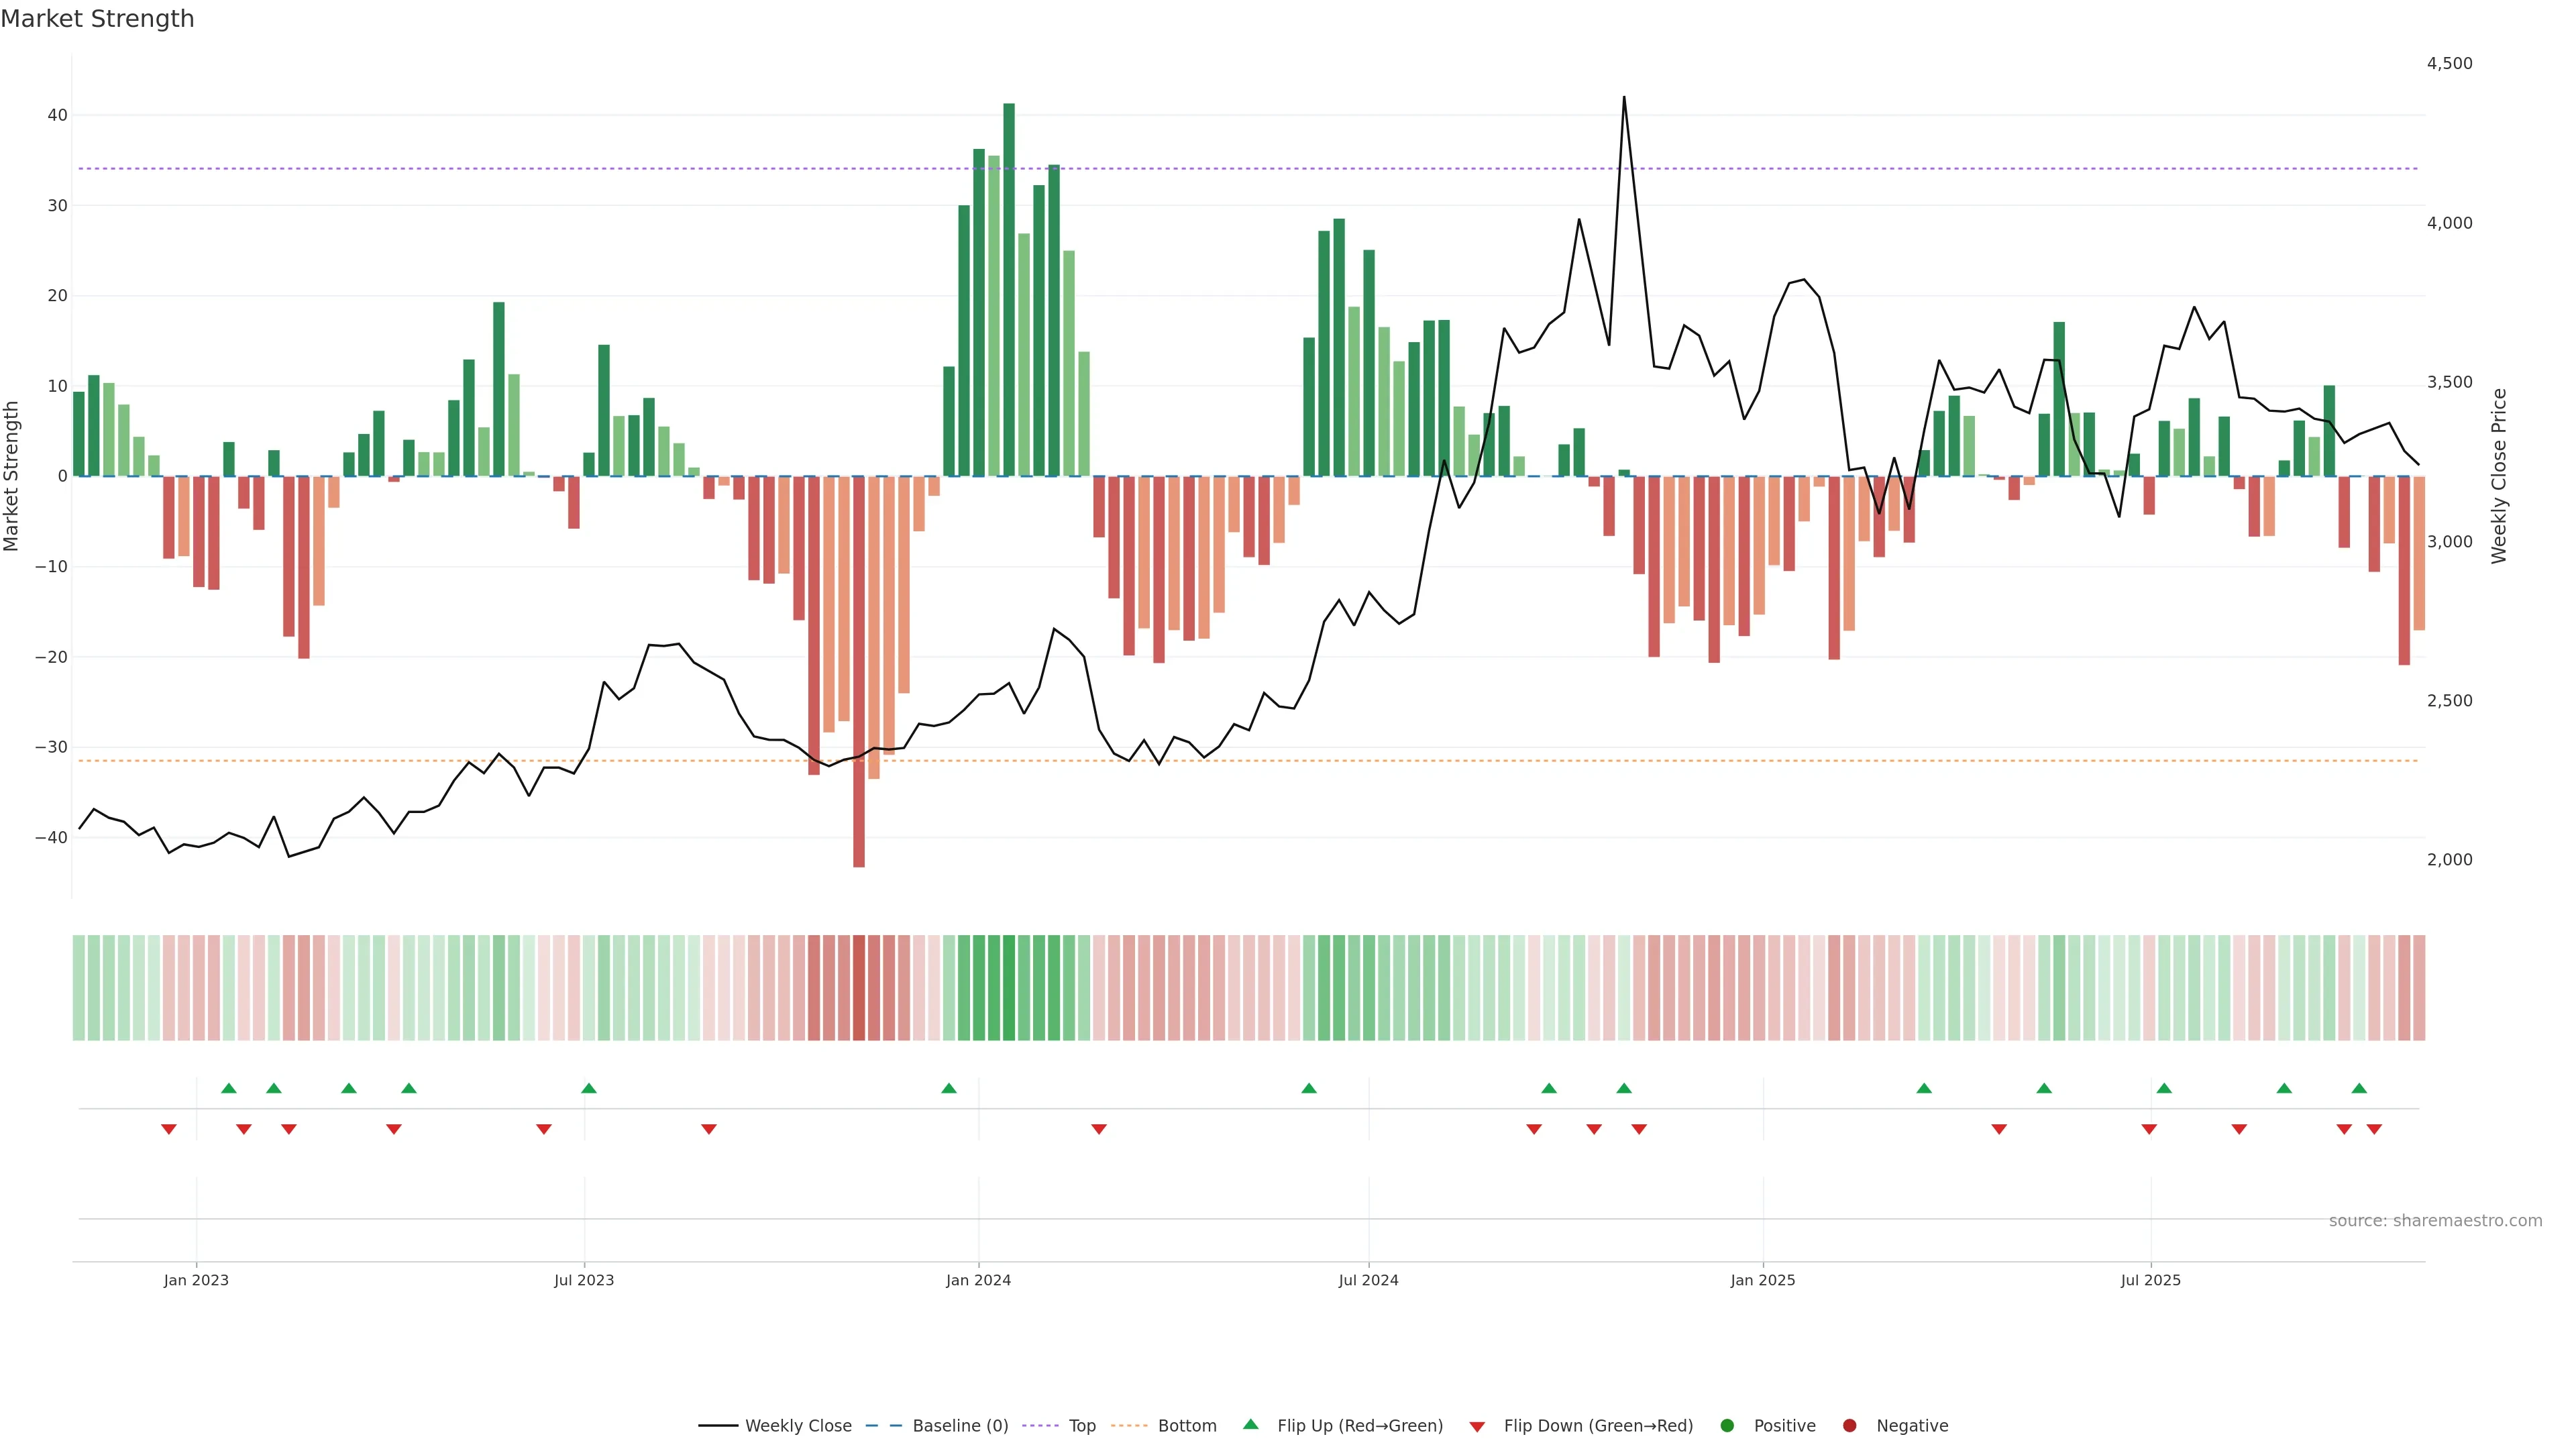The height and width of the screenshot is (1449, 2576).
Task: Click the red Flip Down legend triangle
Action: [x=1477, y=1427]
